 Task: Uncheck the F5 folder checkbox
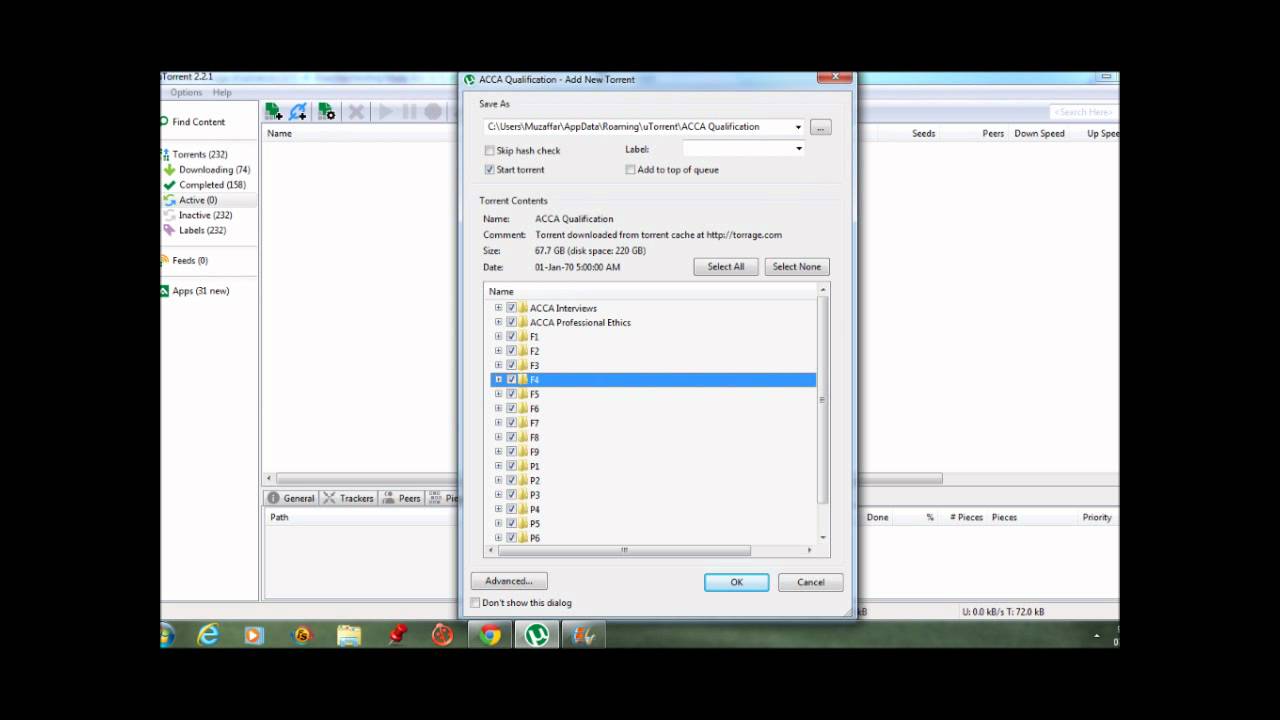tap(511, 394)
